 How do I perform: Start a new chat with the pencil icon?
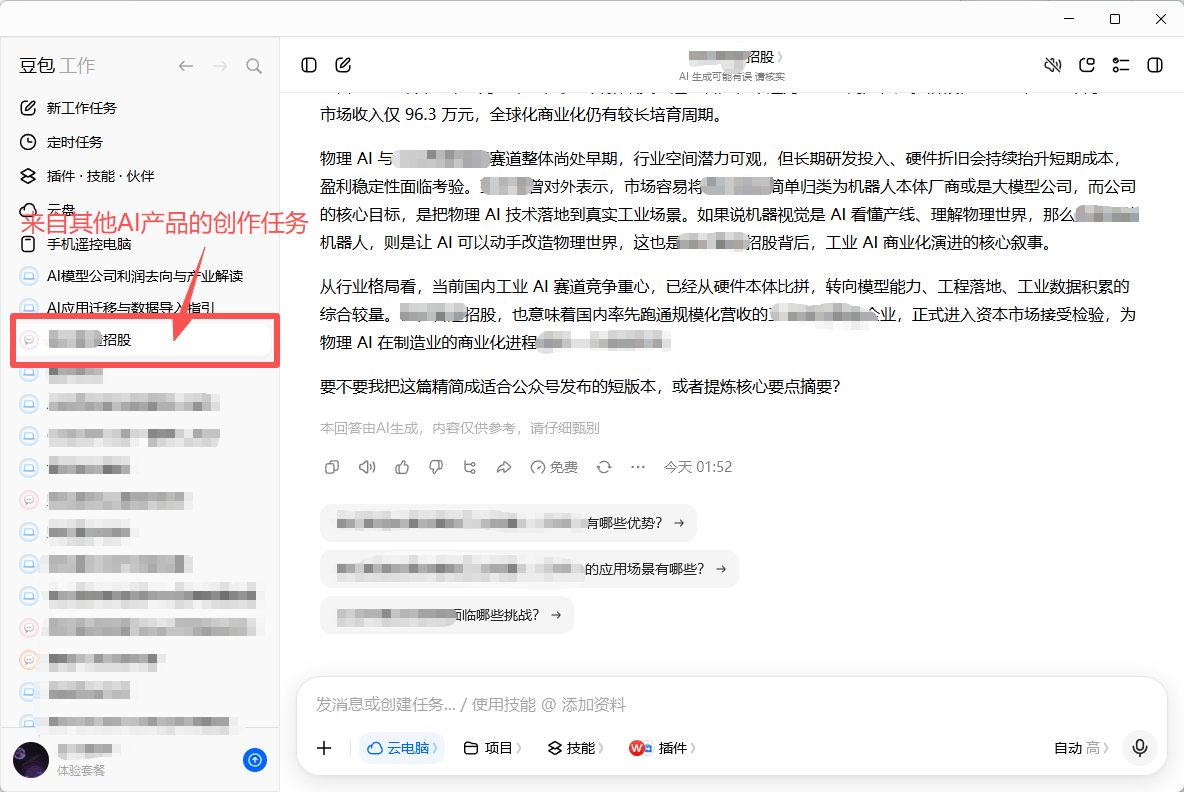coord(343,65)
